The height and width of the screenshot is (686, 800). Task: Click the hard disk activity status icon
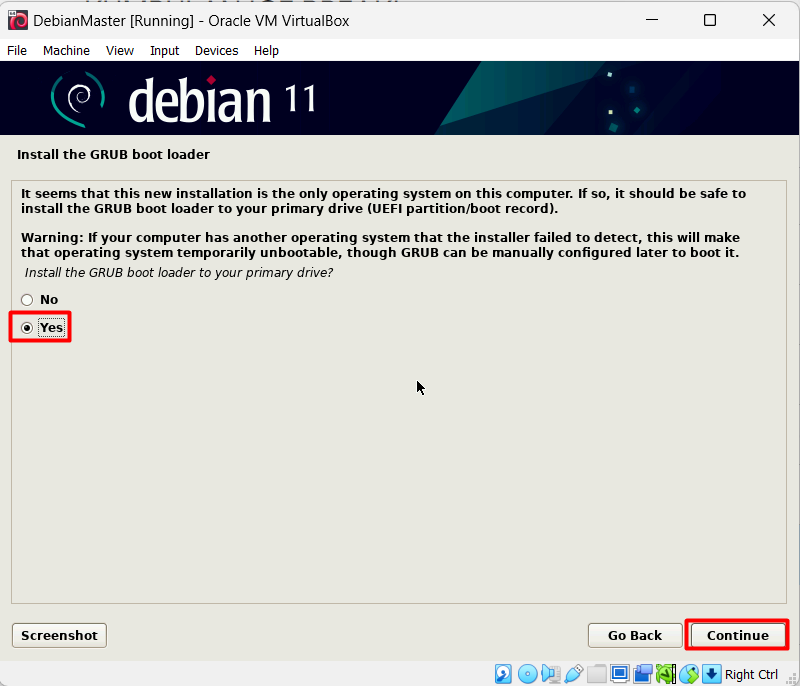tap(503, 674)
